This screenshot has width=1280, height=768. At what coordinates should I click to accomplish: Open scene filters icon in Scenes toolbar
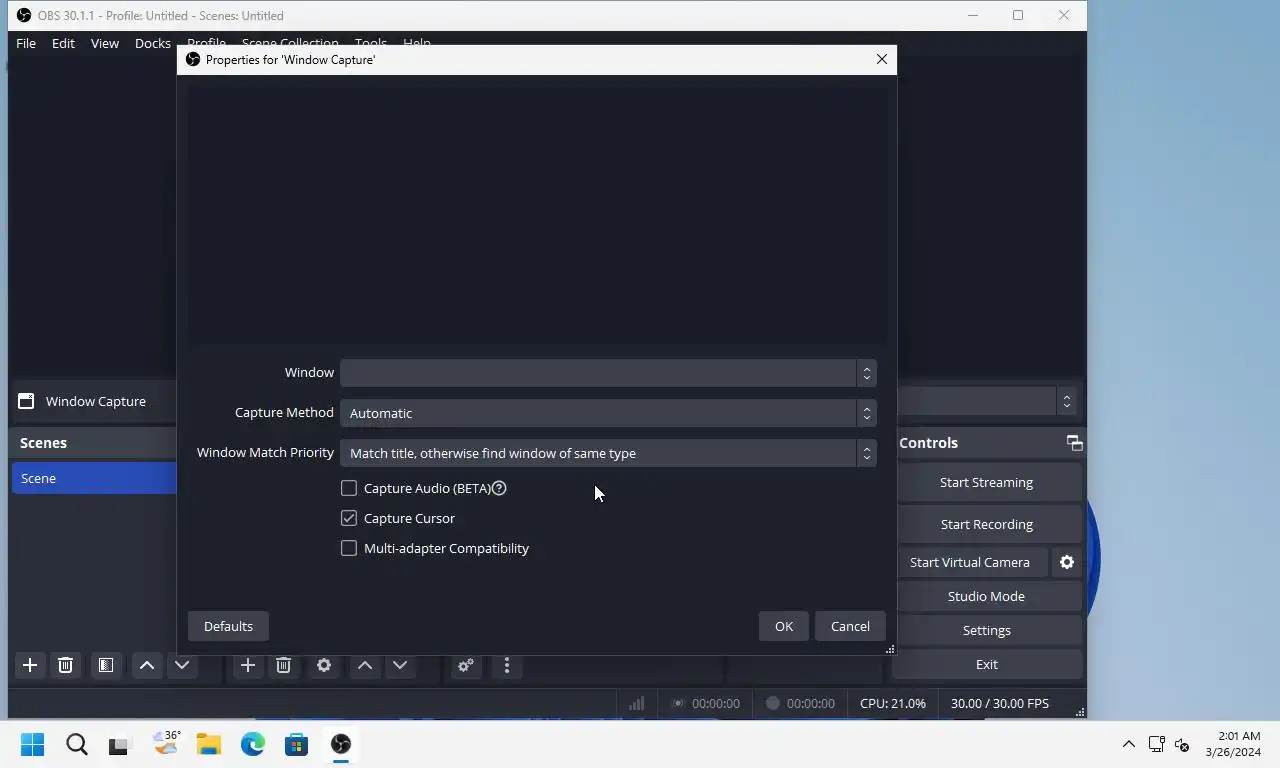(x=105, y=665)
